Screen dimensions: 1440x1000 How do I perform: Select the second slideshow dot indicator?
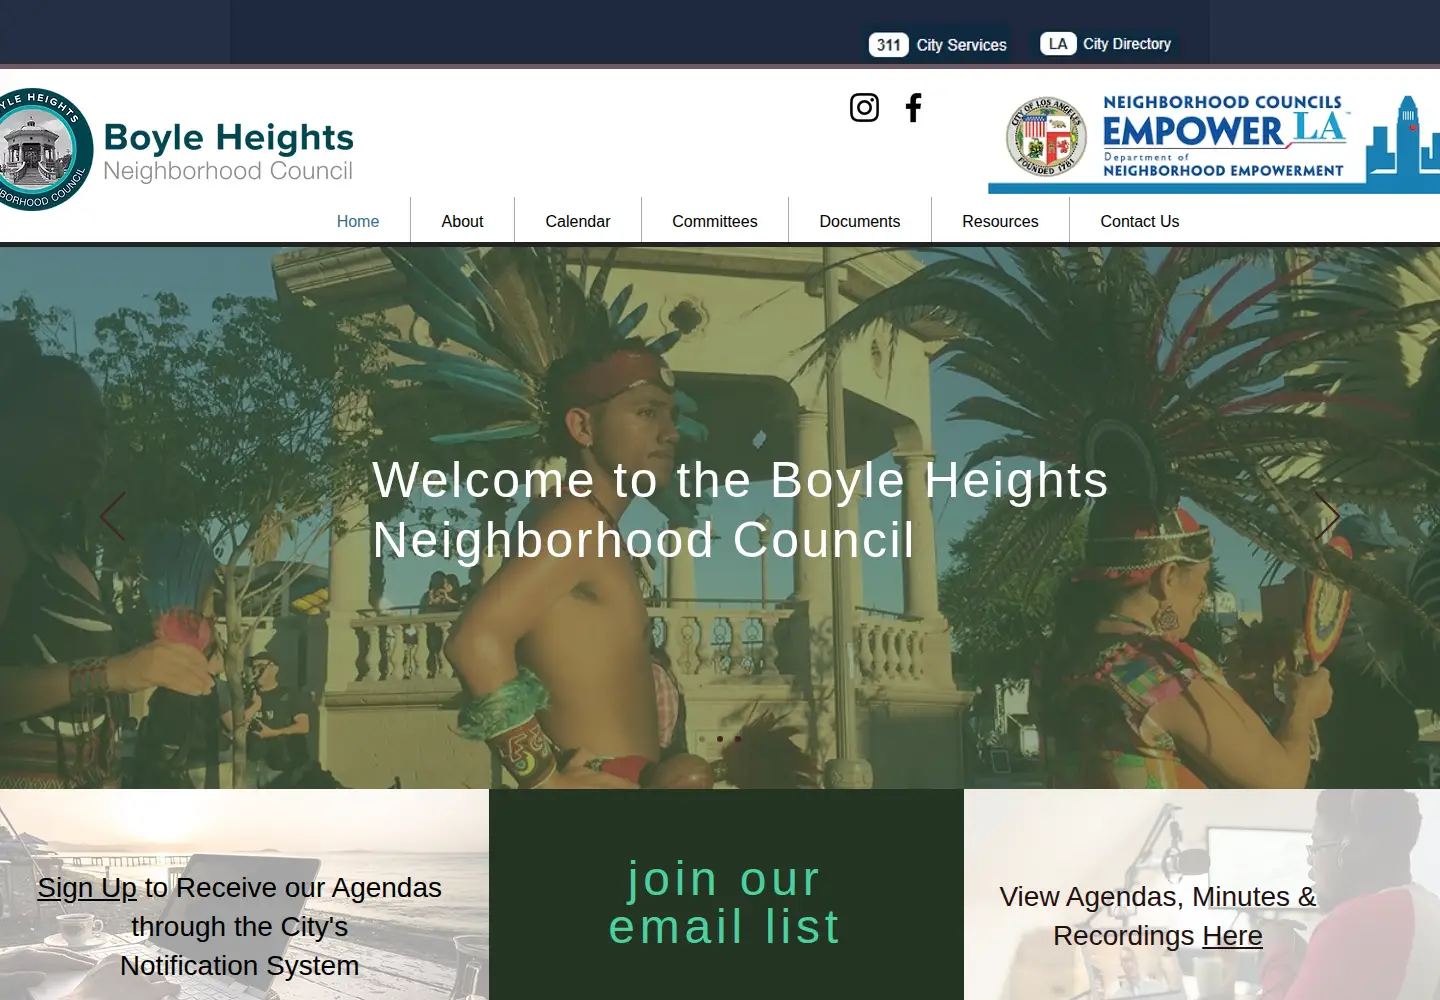coord(720,739)
